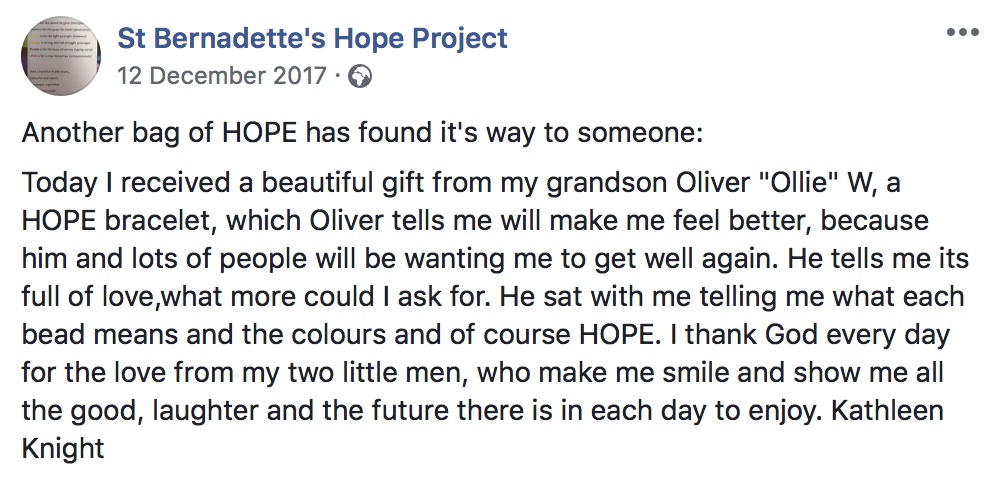The image size is (992, 482).
Task: Click the word 'Knight' on the last line
Action: [63, 449]
